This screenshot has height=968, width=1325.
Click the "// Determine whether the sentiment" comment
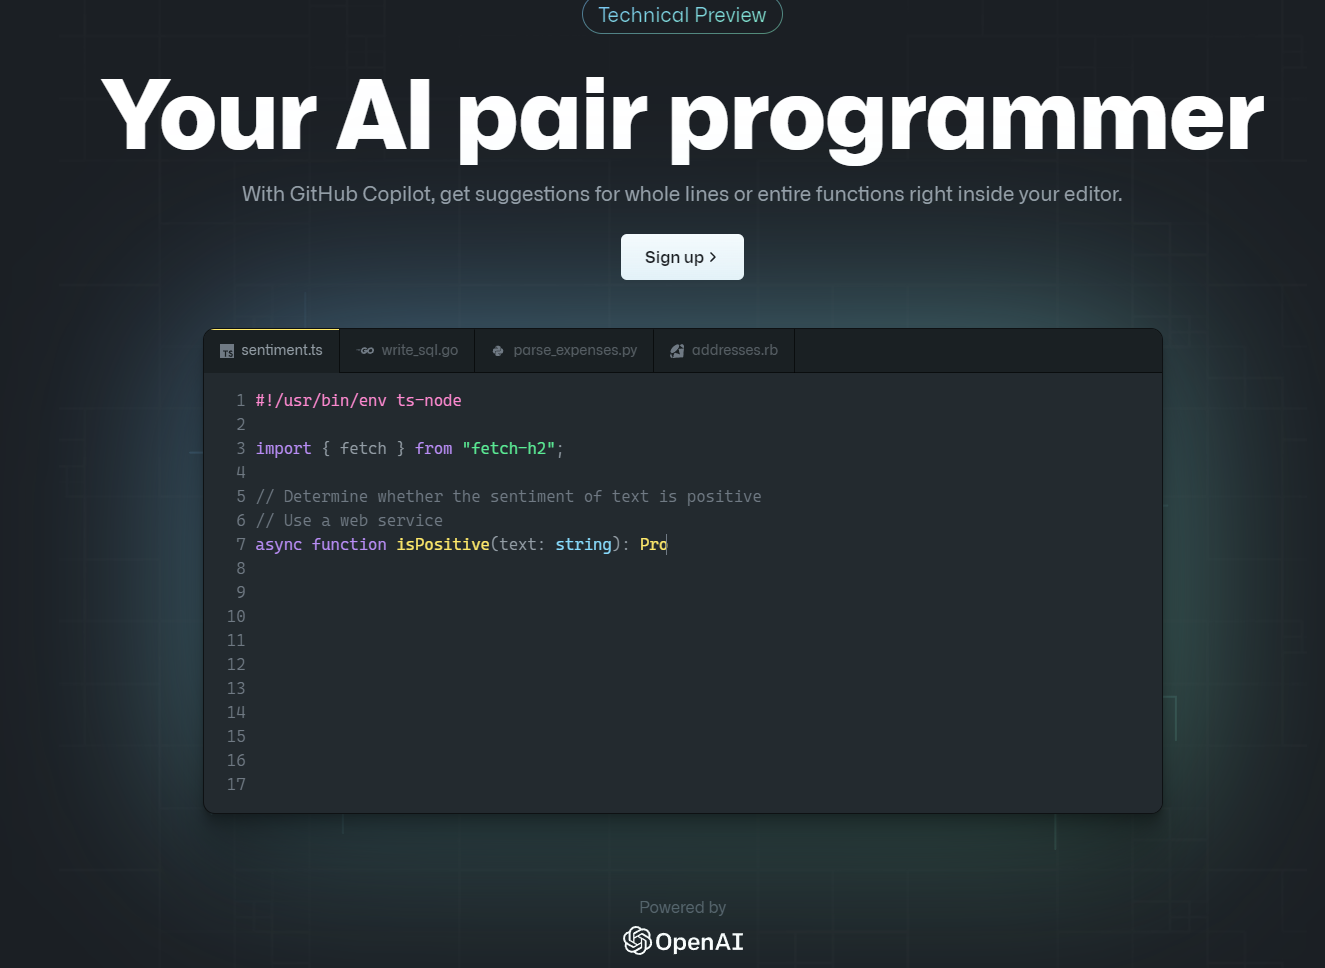point(509,496)
